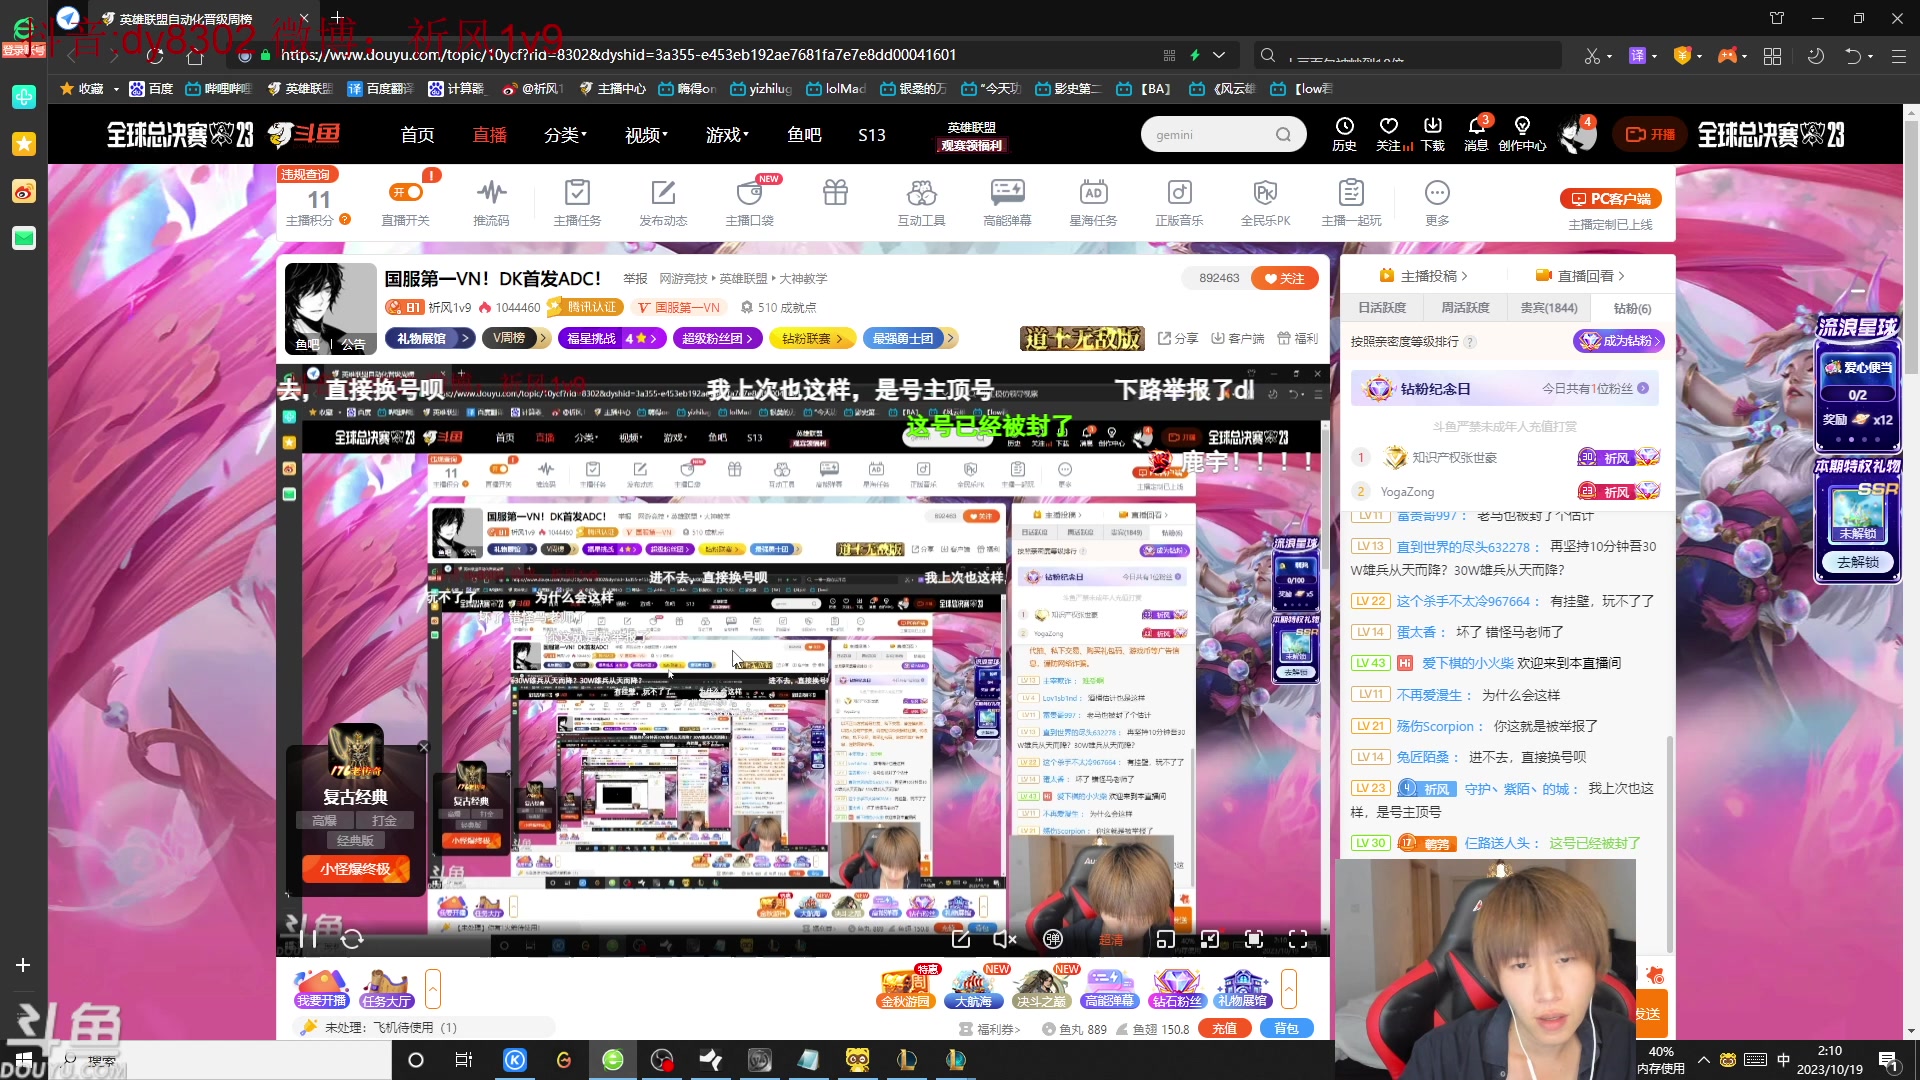Open the 星海任务 AD icon
This screenshot has width=1920, height=1080.
coord(1093,201)
